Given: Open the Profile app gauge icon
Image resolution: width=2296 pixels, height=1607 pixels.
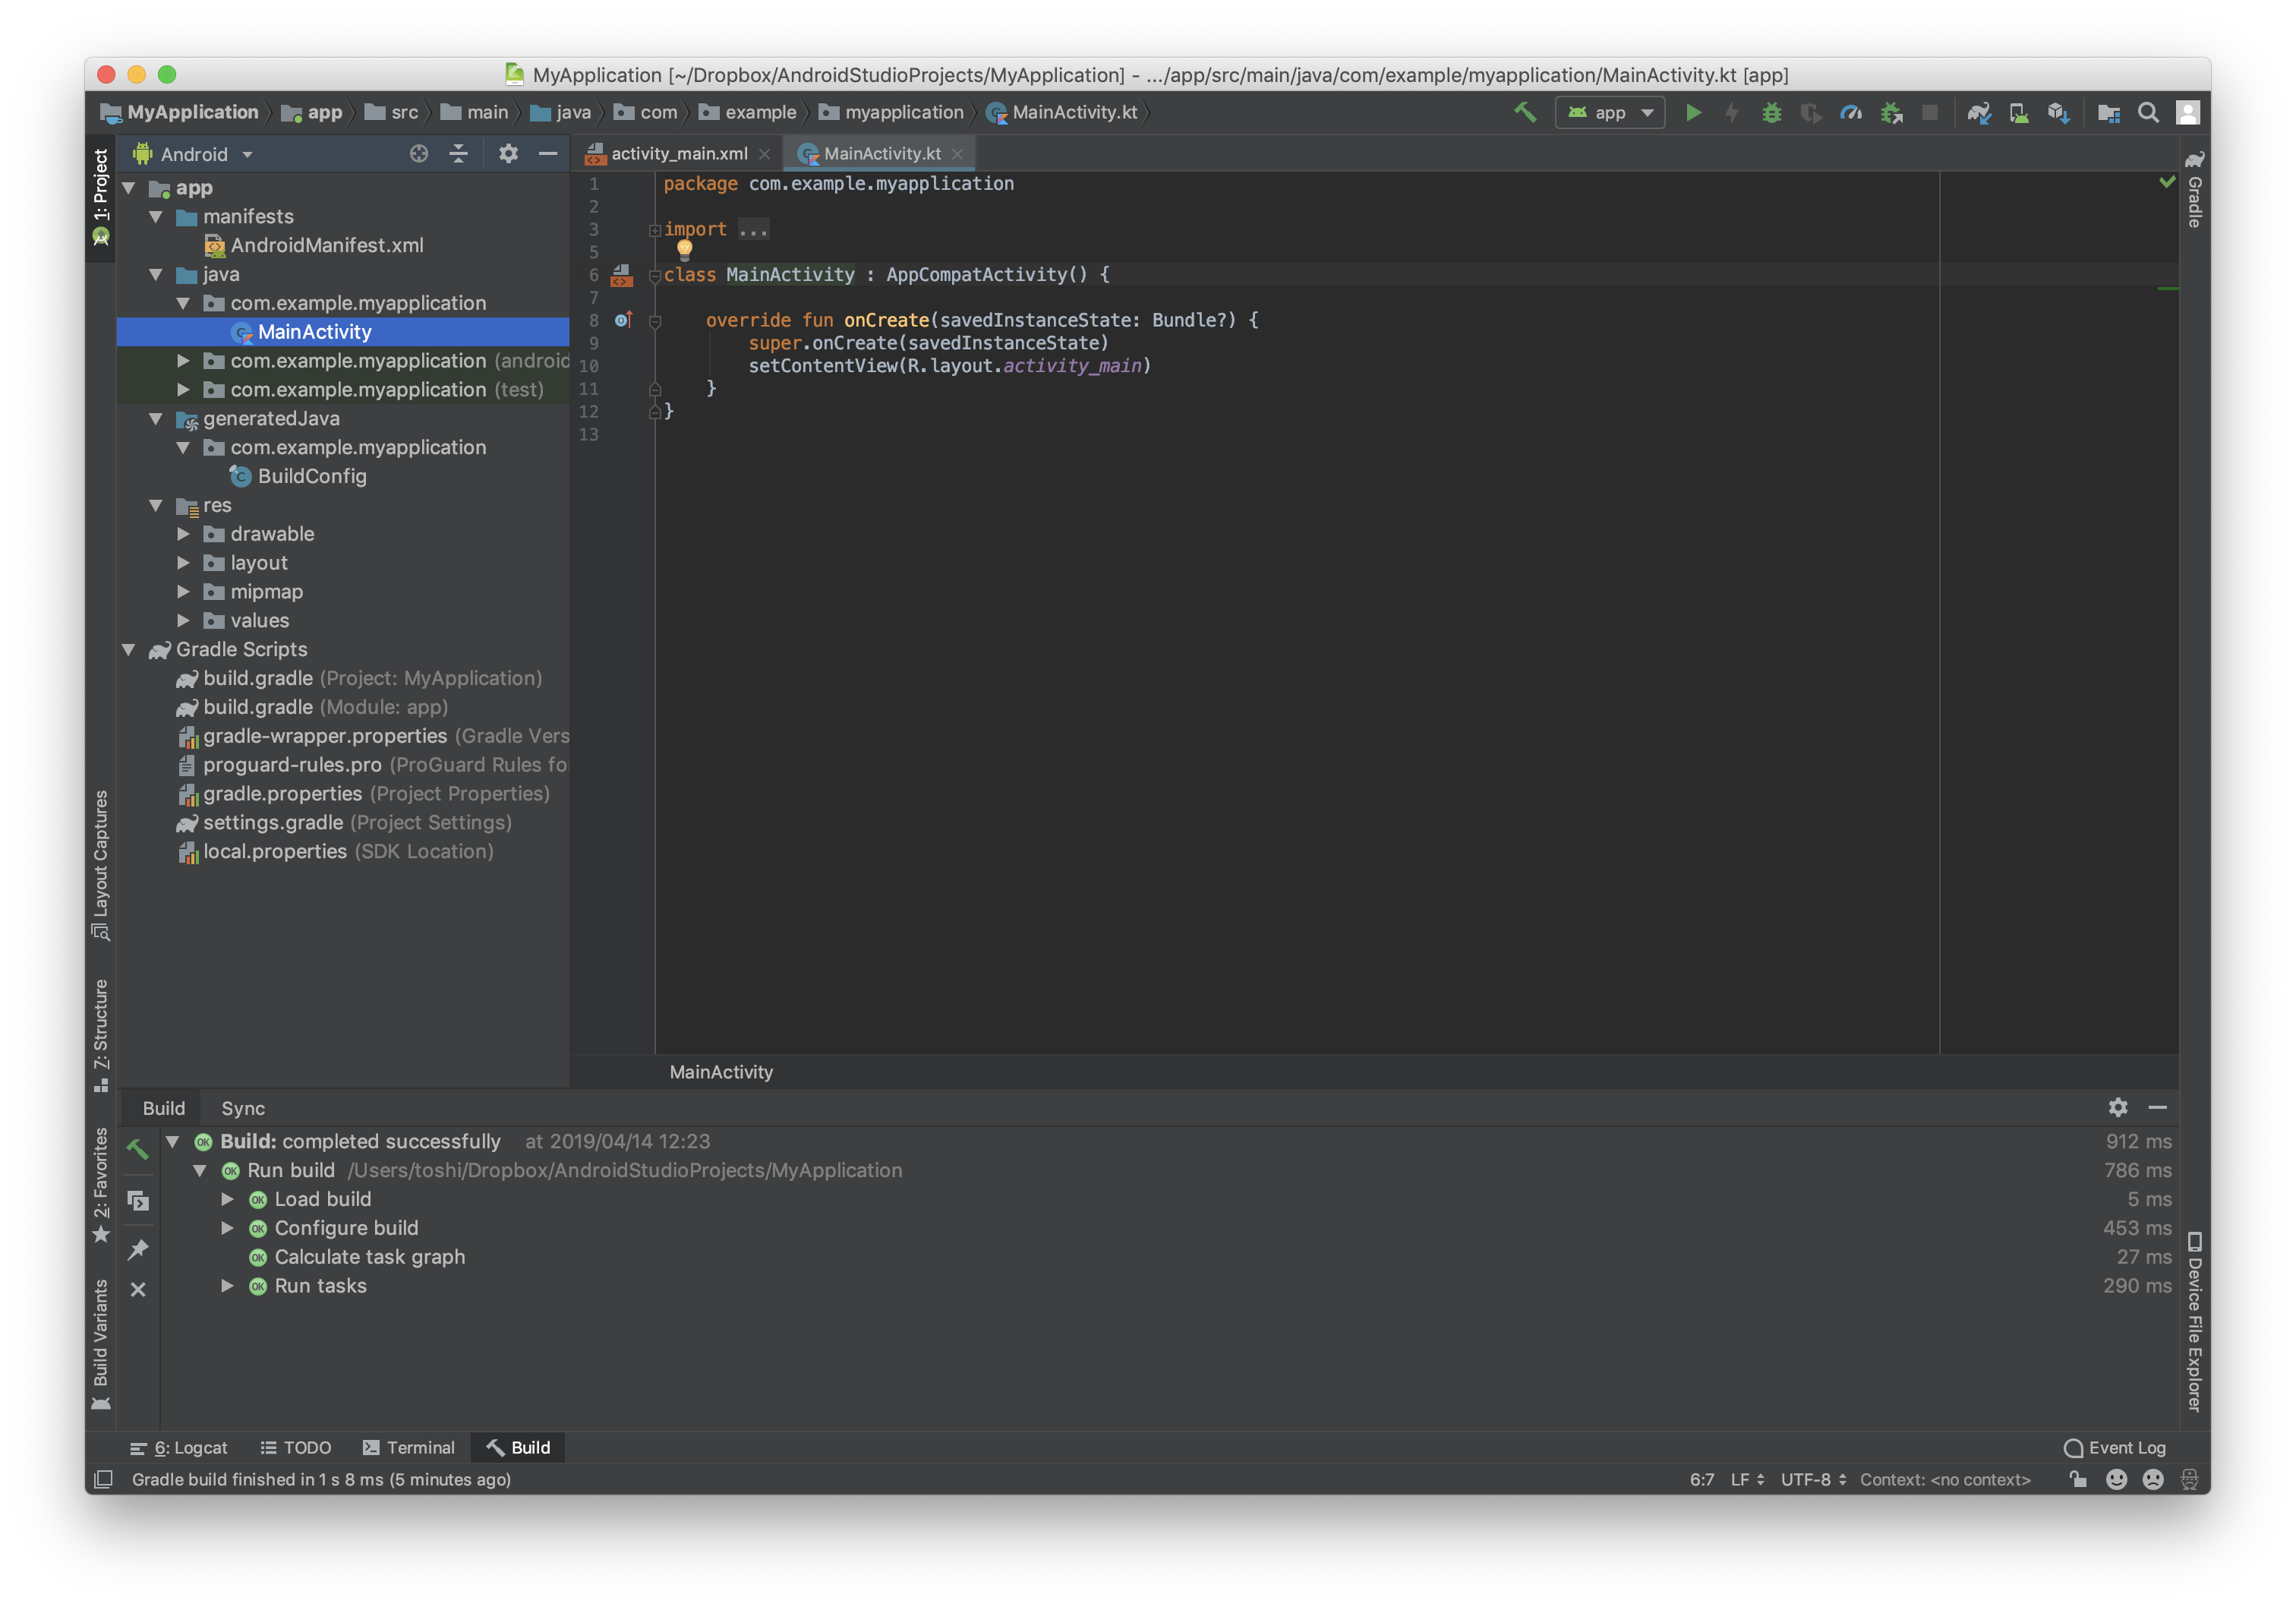Looking at the screenshot, I should [x=1851, y=112].
